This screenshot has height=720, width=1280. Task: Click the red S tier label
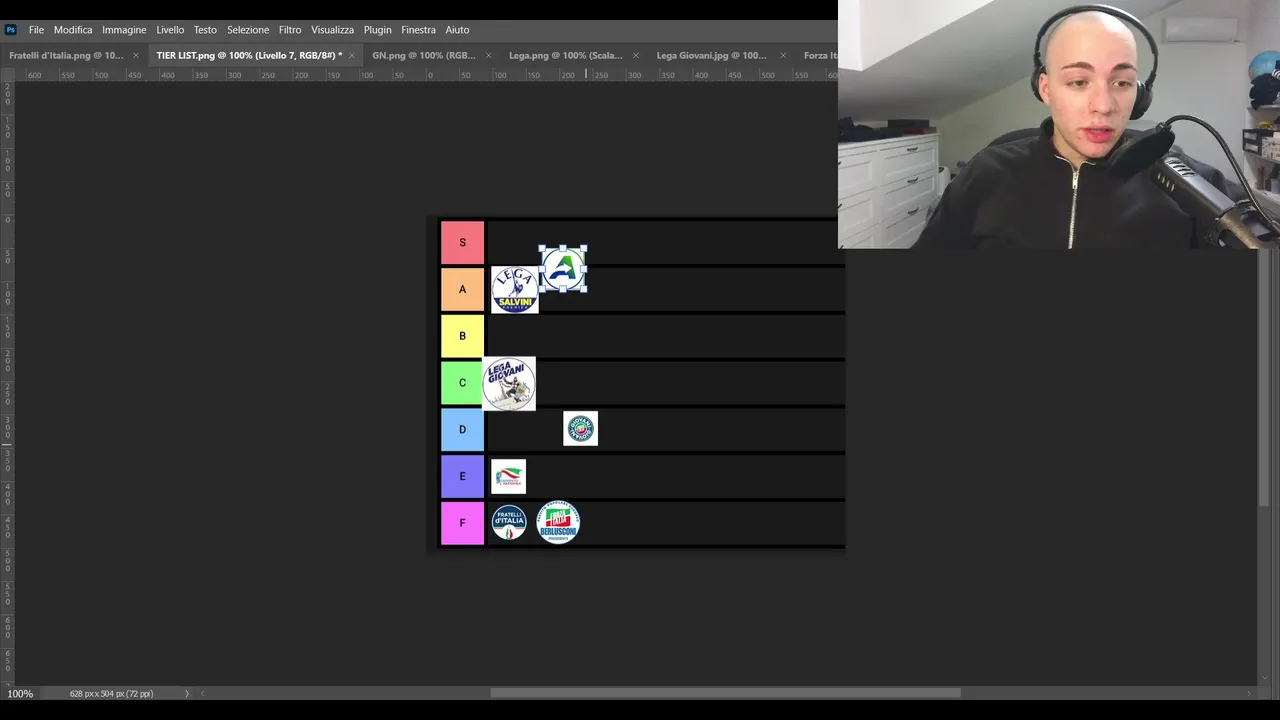point(462,243)
